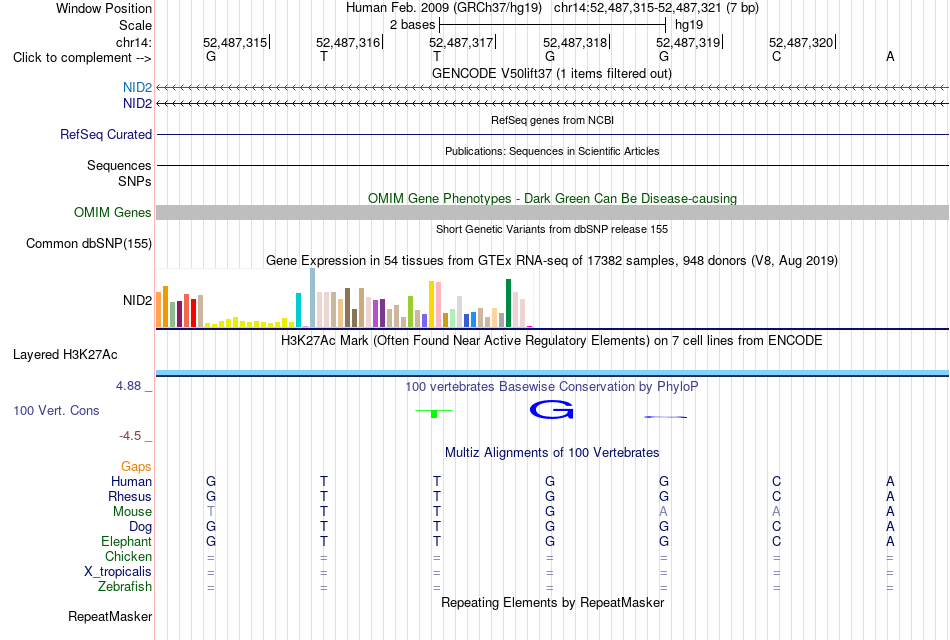950x640 pixels.
Task: Click Multiz Alignments of 100 Vertebrates title
Action: pyautogui.click(x=552, y=452)
